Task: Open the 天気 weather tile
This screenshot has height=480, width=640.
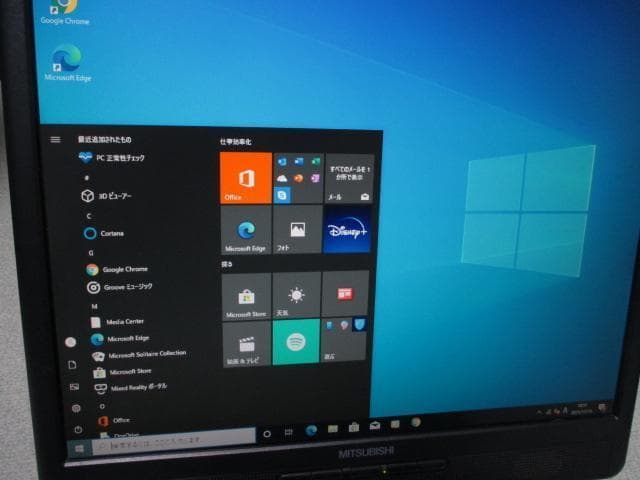Action: pos(296,295)
